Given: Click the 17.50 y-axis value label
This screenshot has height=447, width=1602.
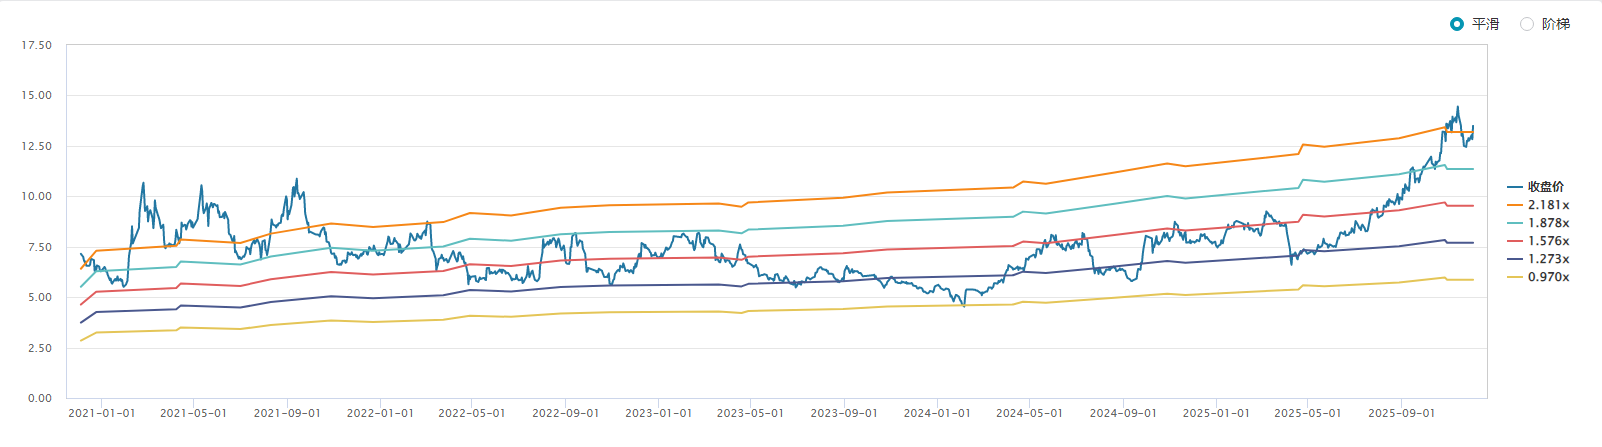Looking at the screenshot, I should pos(37,46).
